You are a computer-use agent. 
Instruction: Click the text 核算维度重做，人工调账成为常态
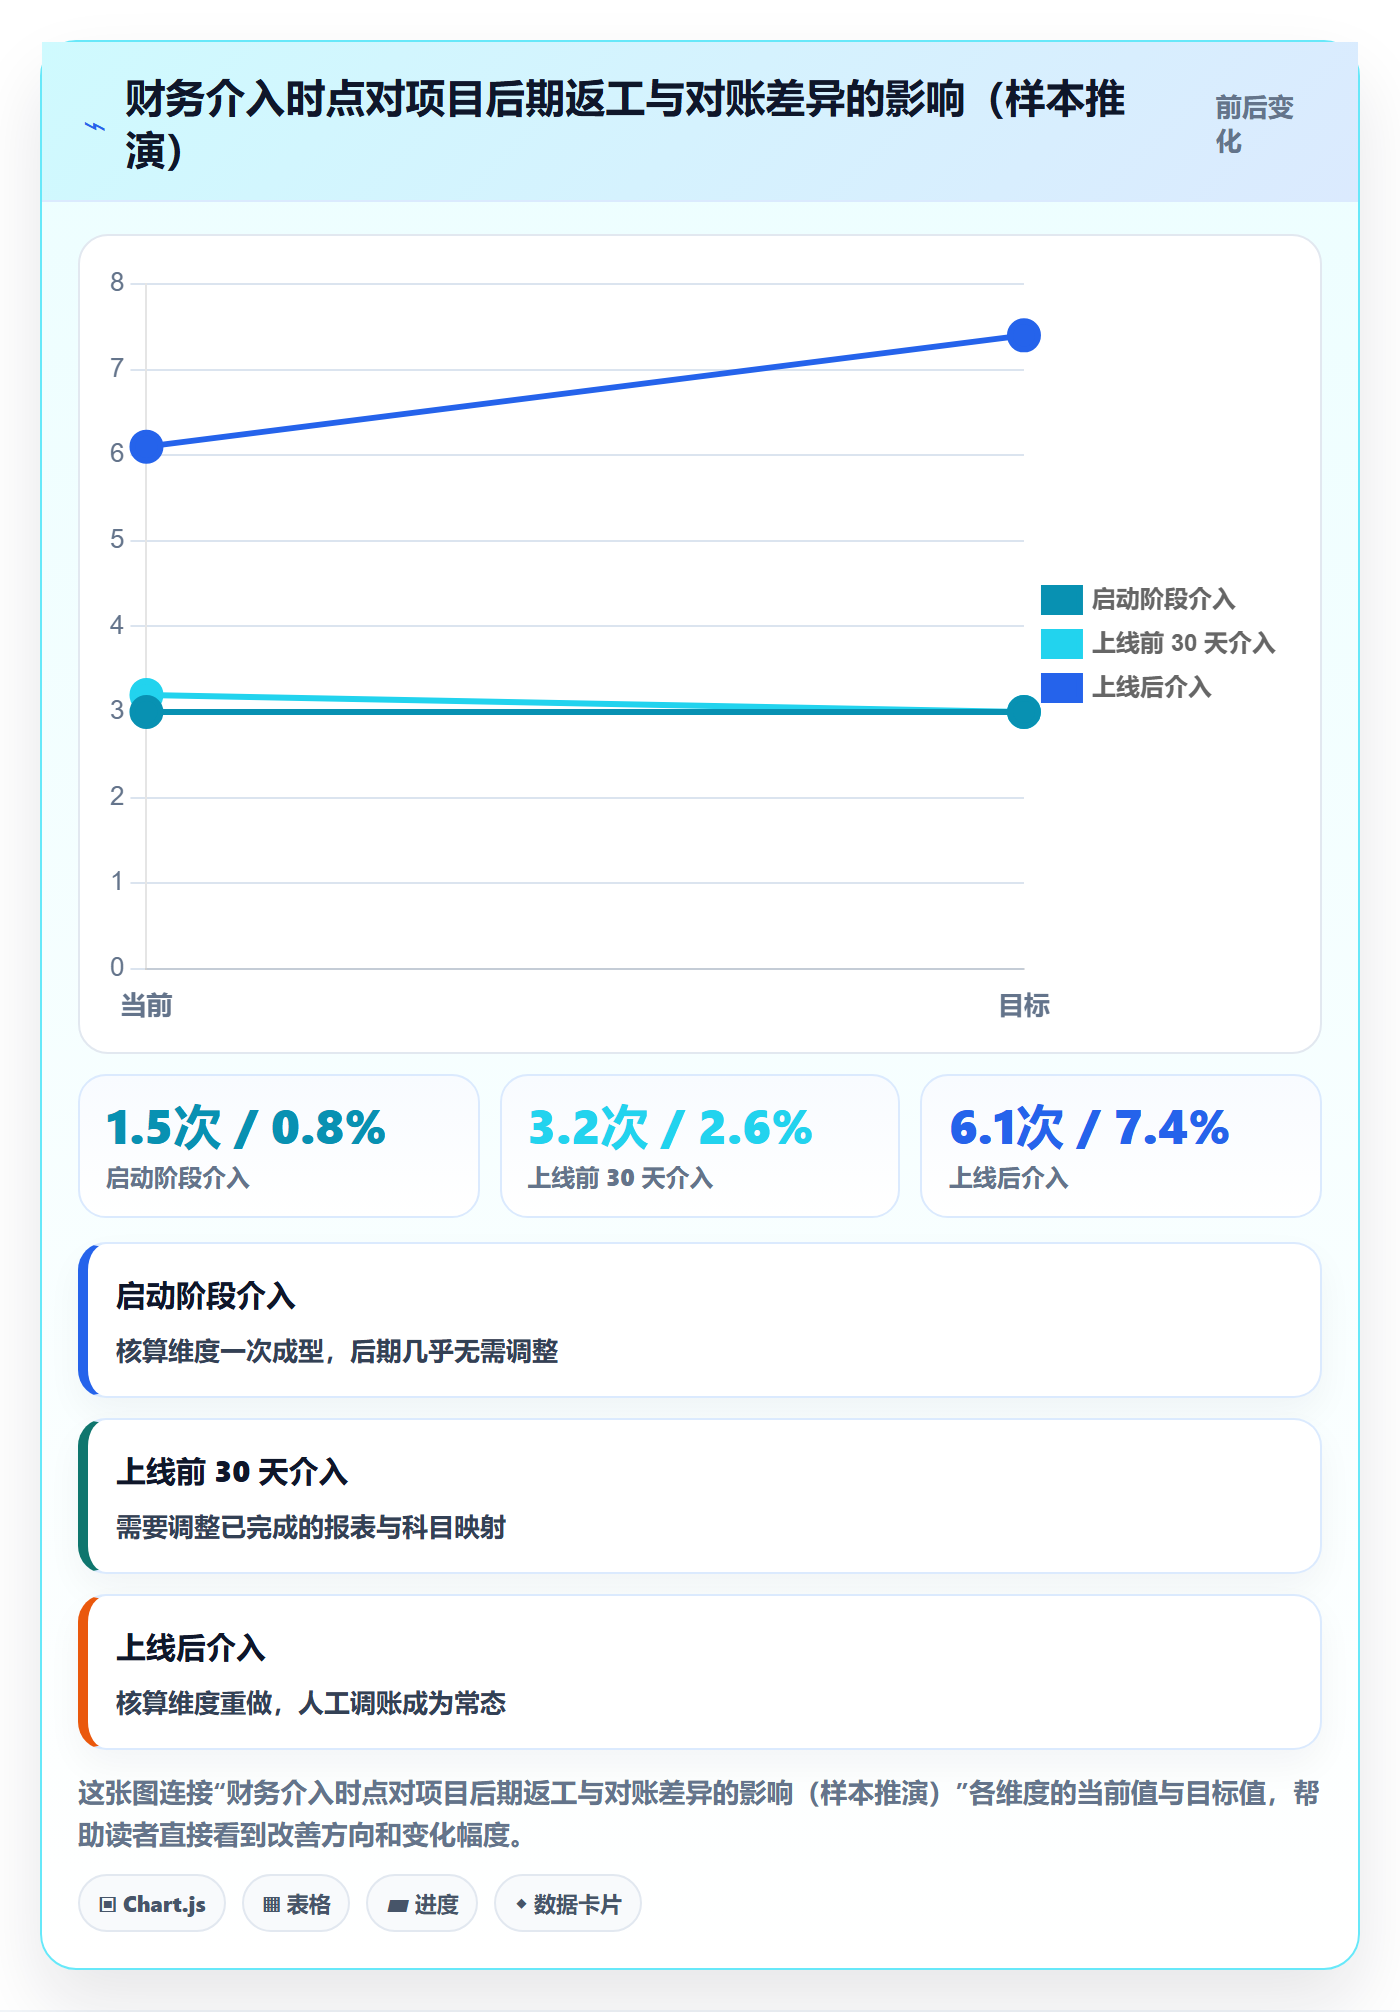point(311,1704)
